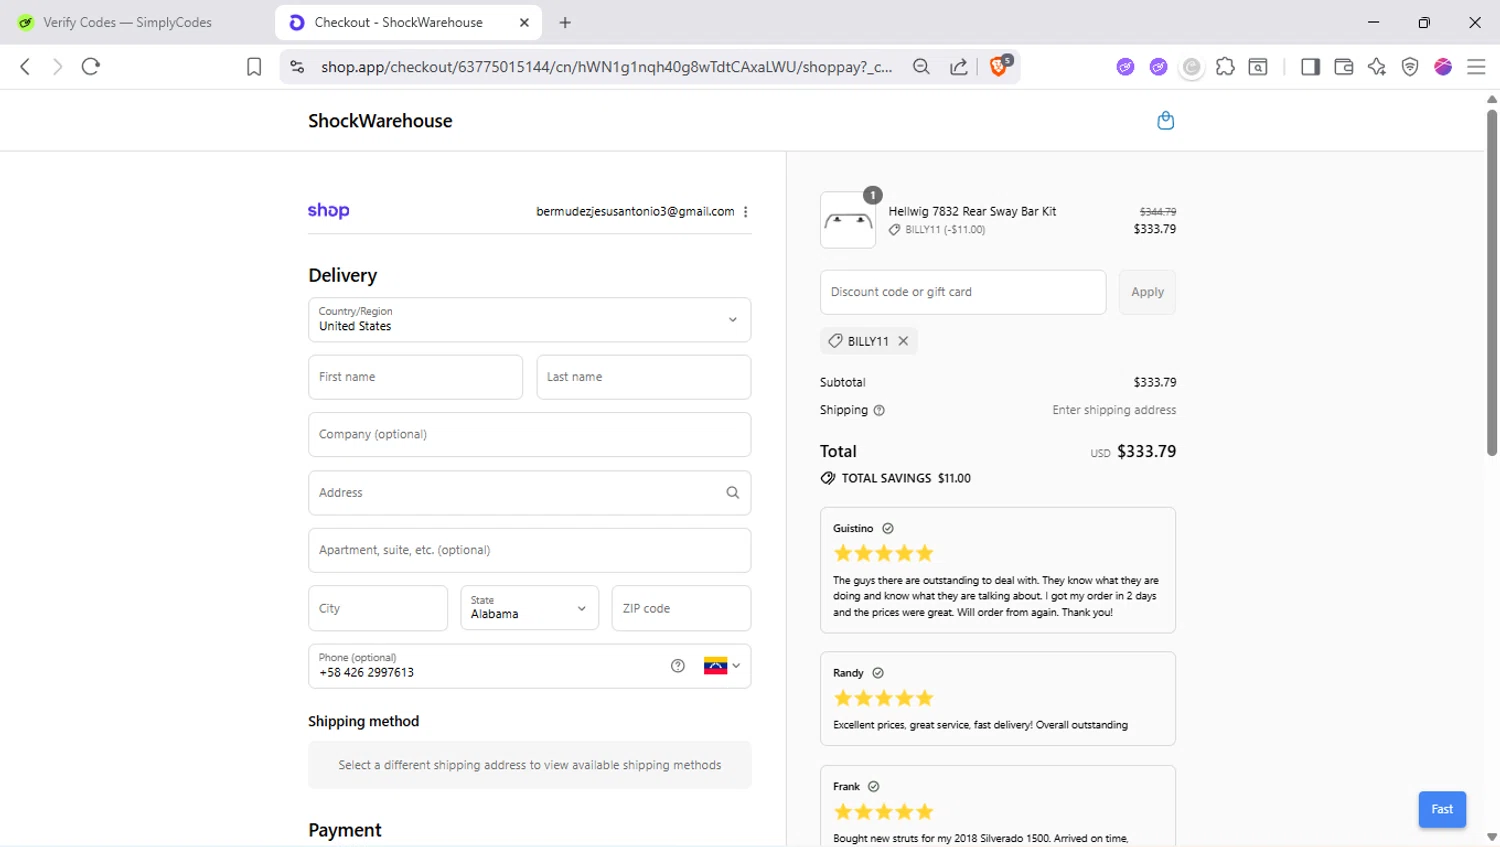Open the browser extensions puzzle icon
This screenshot has height=847, width=1500.
tap(1225, 67)
